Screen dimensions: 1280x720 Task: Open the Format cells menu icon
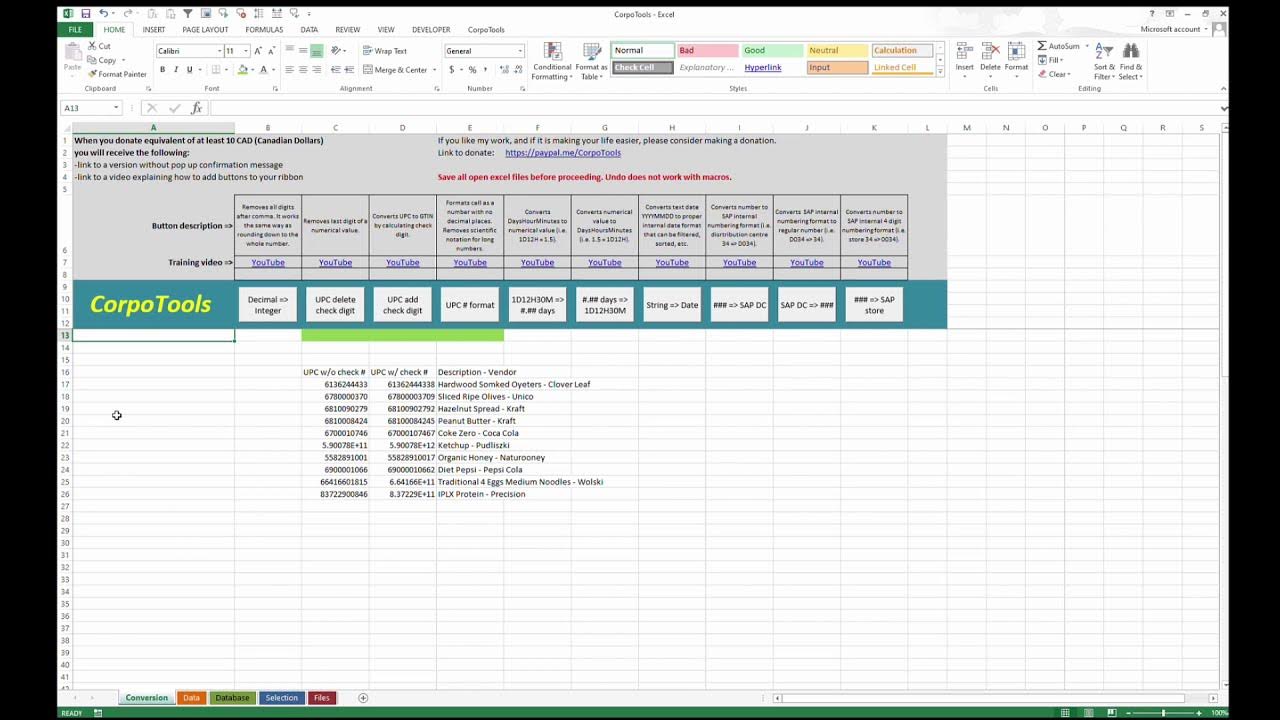1016,58
